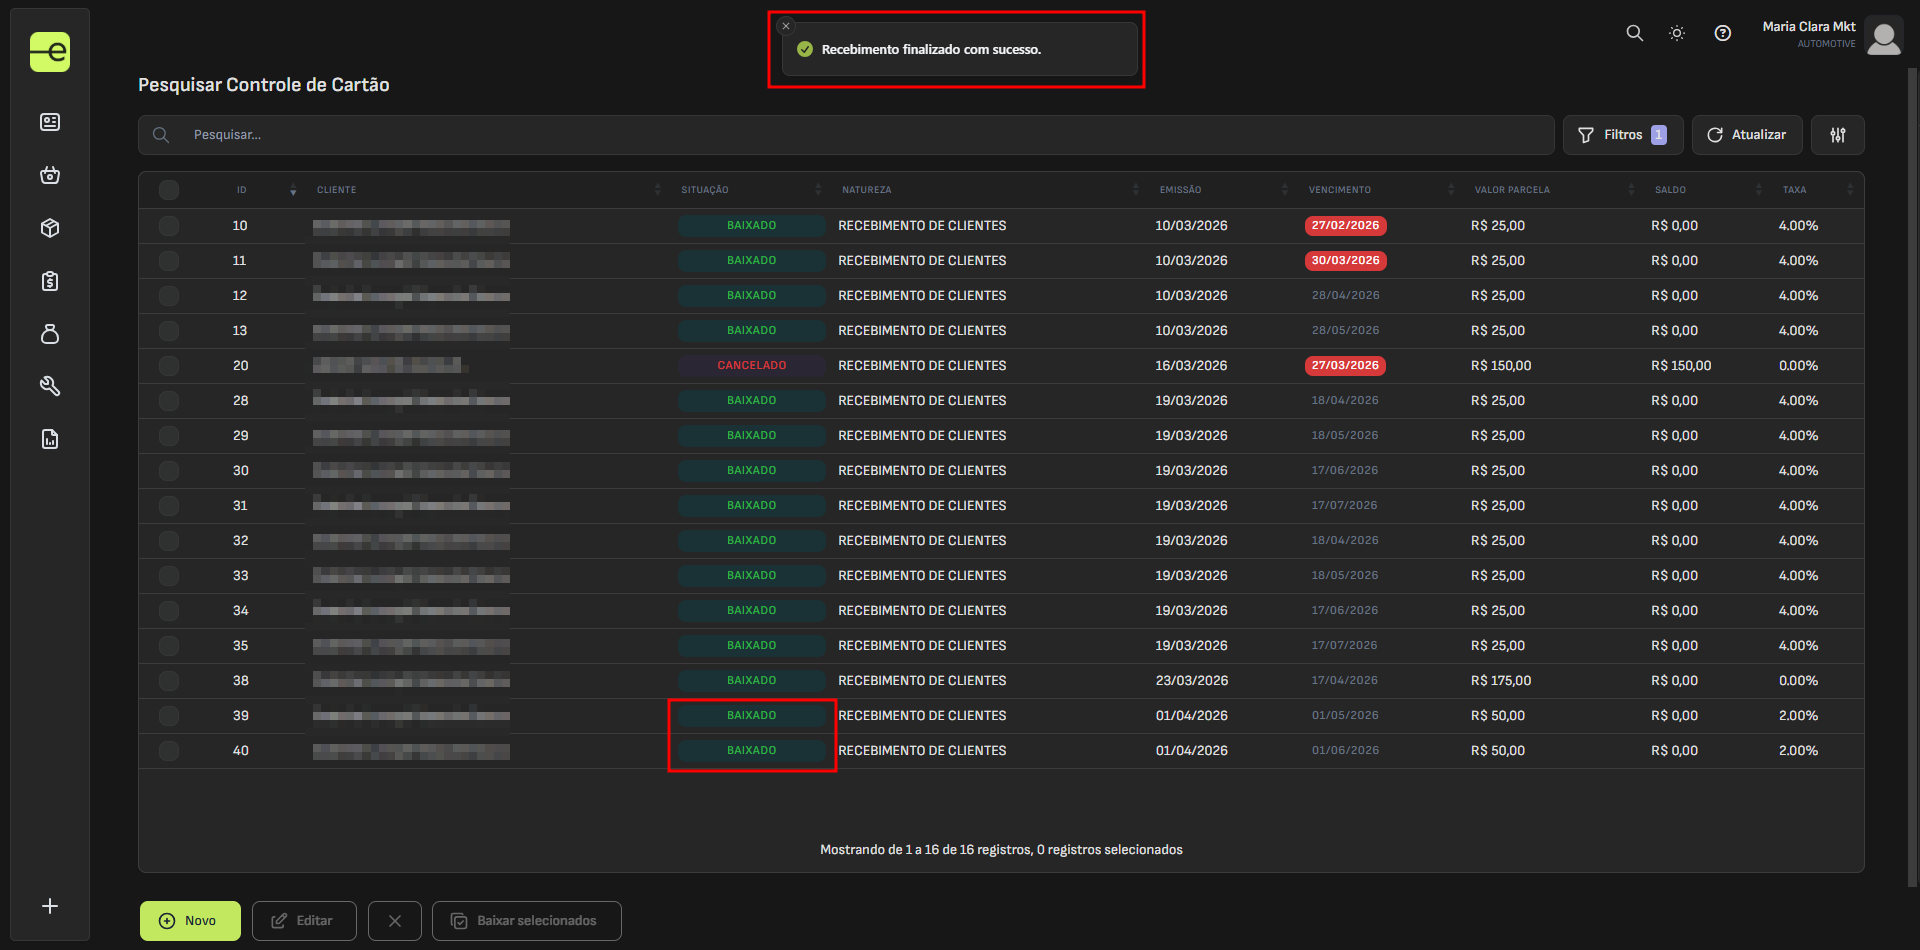Open the column settings sliders icon
Image resolution: width=1920 pixels, height=950 pixels.
pyautogui.click(x=1837, y=135)
